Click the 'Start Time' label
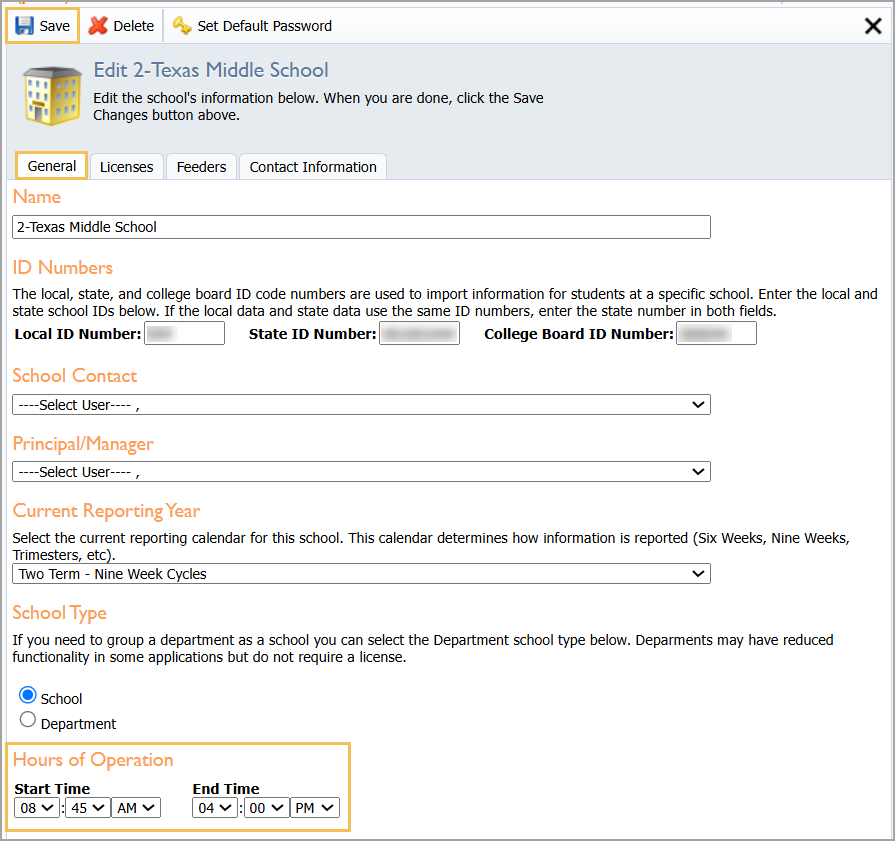Image resolution: width=895 pixels, height=841 pixels. coord(52,788)
